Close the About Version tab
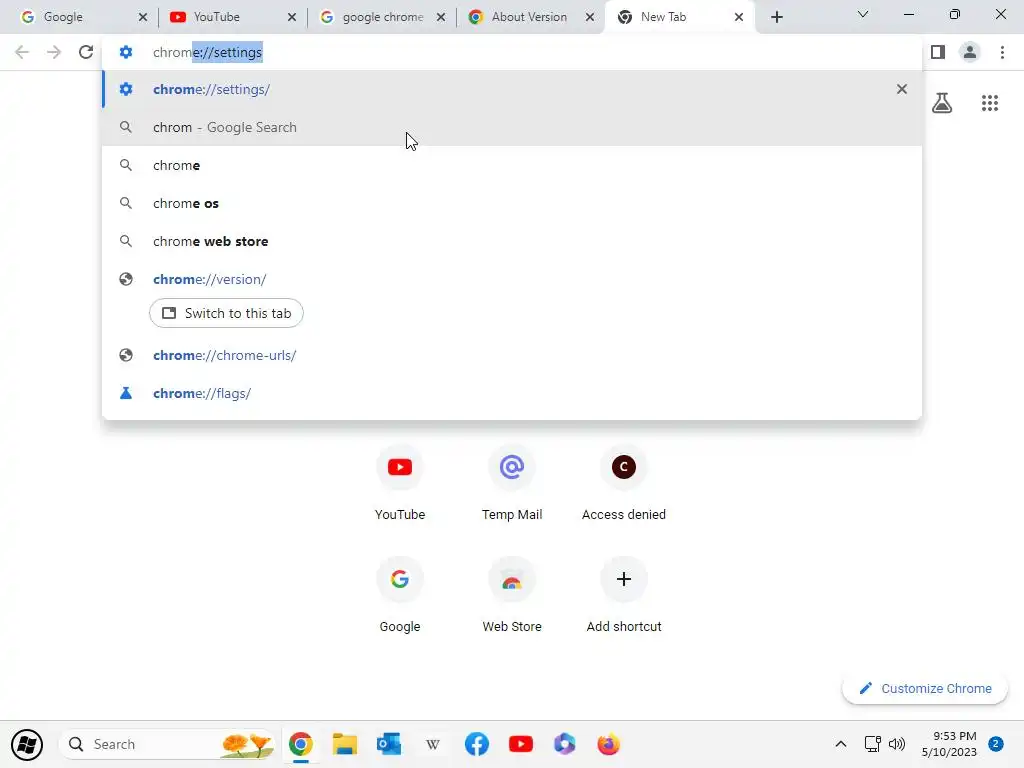This screenshot has width=1024, height=768. 590,17
